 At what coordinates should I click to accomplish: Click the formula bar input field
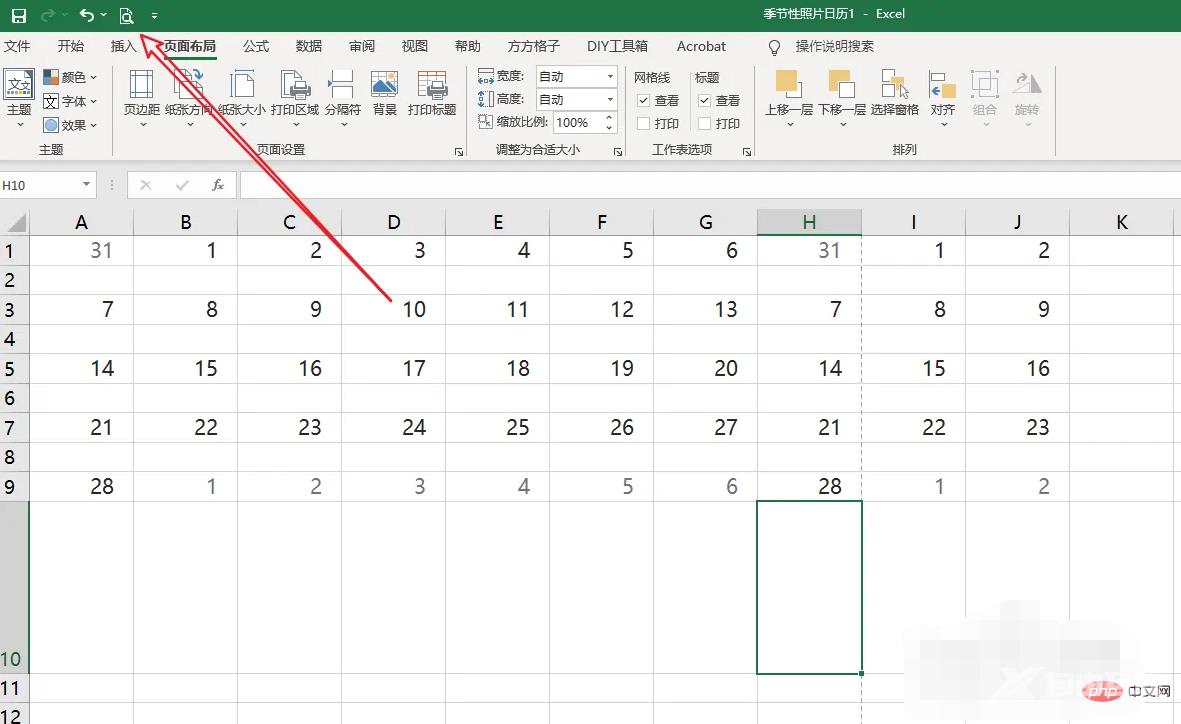coord(700,185)
